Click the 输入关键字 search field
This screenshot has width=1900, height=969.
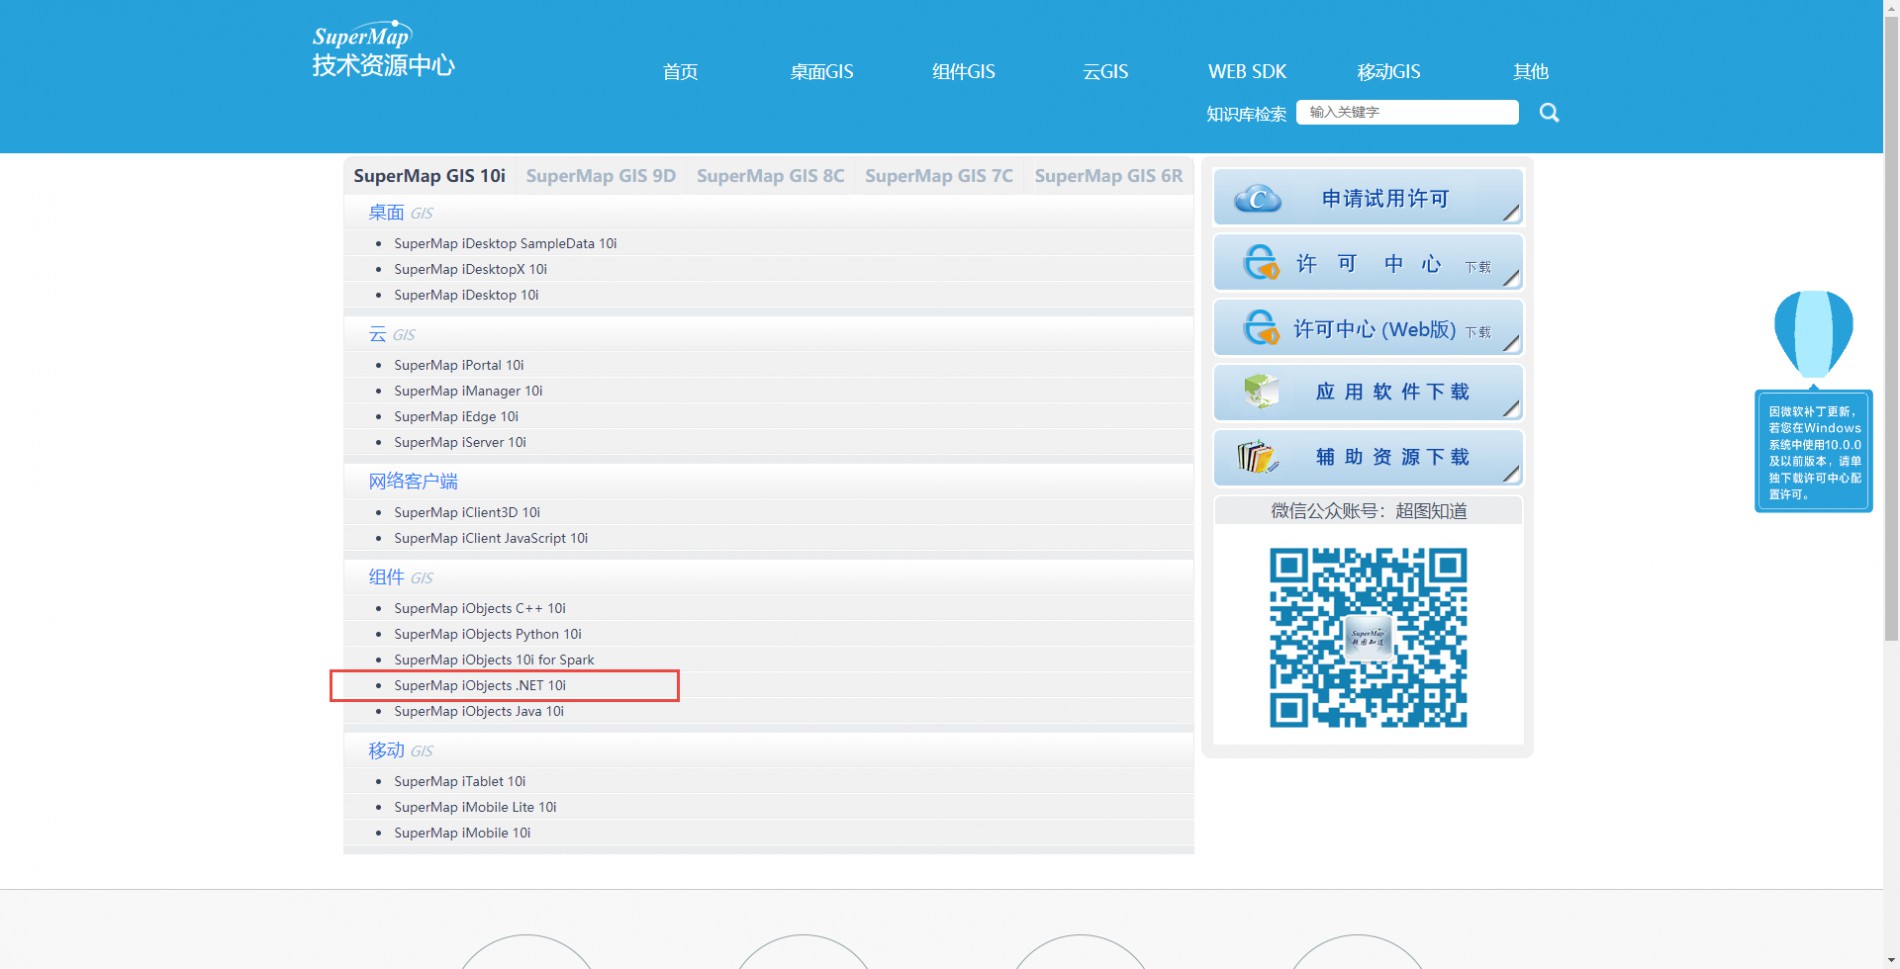point(1407,112)
